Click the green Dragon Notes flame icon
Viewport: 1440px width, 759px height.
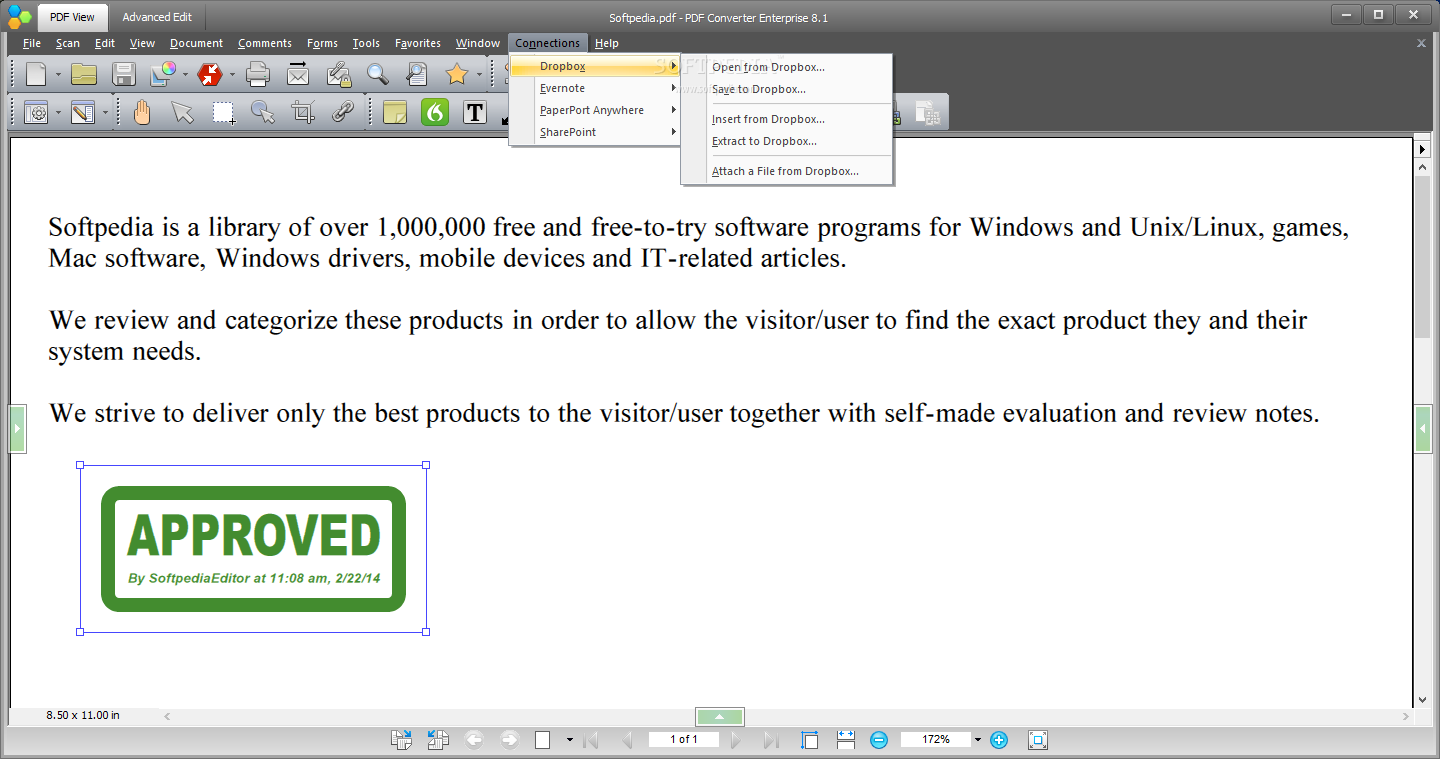(435, 112)
